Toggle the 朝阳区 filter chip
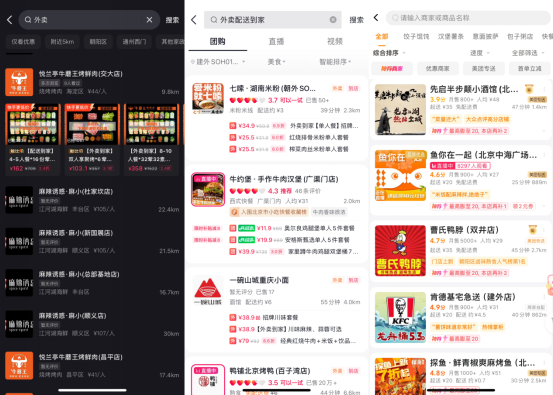553x395 pixels. click(x=98, y=42)
